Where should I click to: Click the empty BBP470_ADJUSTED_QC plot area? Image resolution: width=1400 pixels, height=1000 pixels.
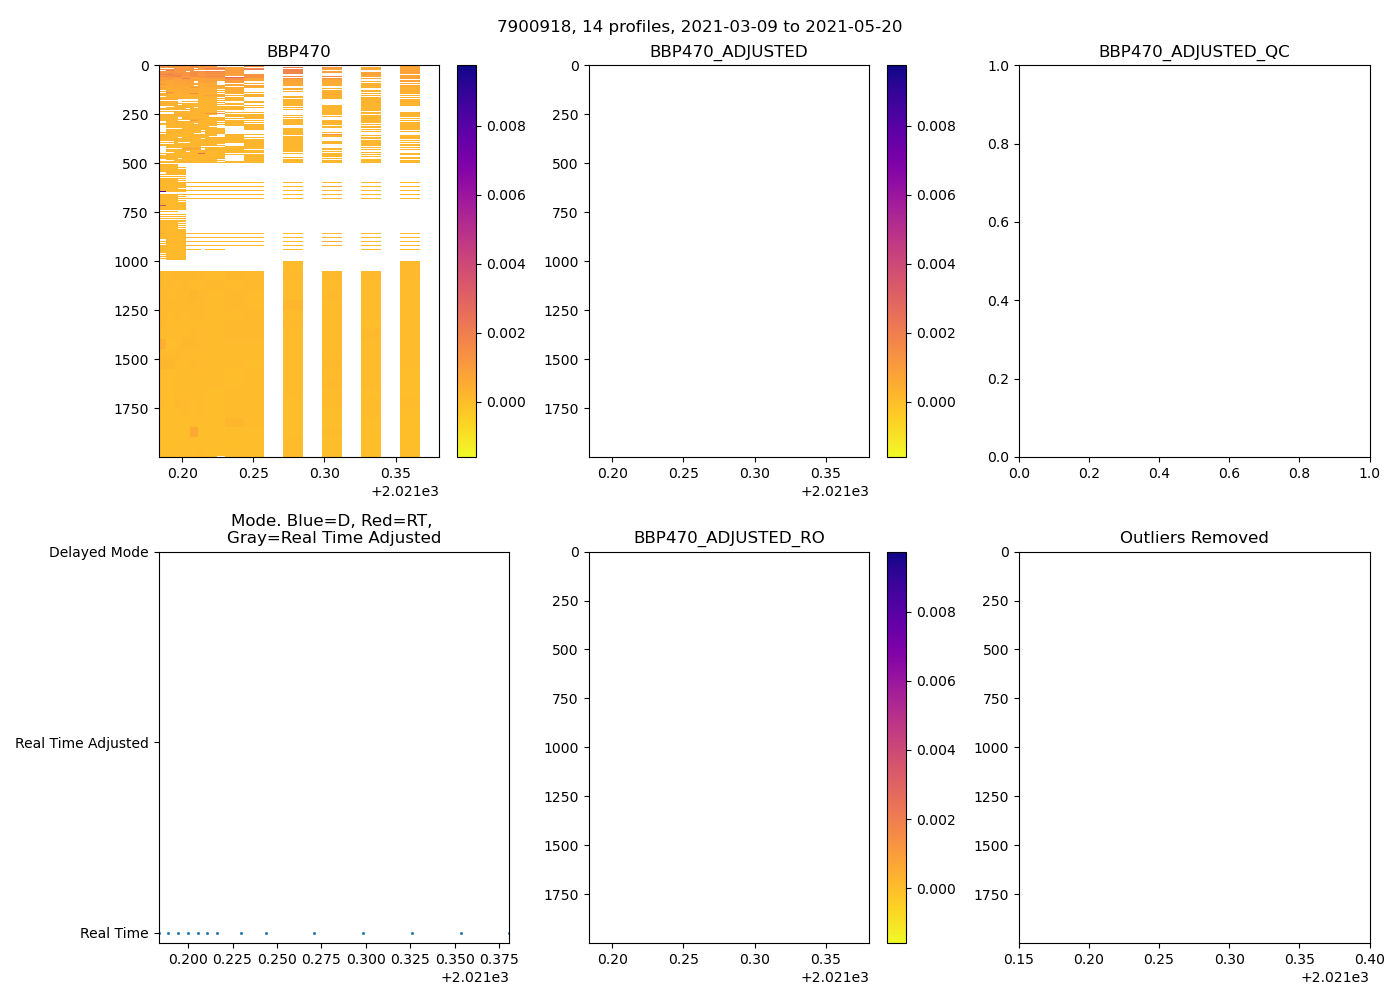click(1194, 261)
